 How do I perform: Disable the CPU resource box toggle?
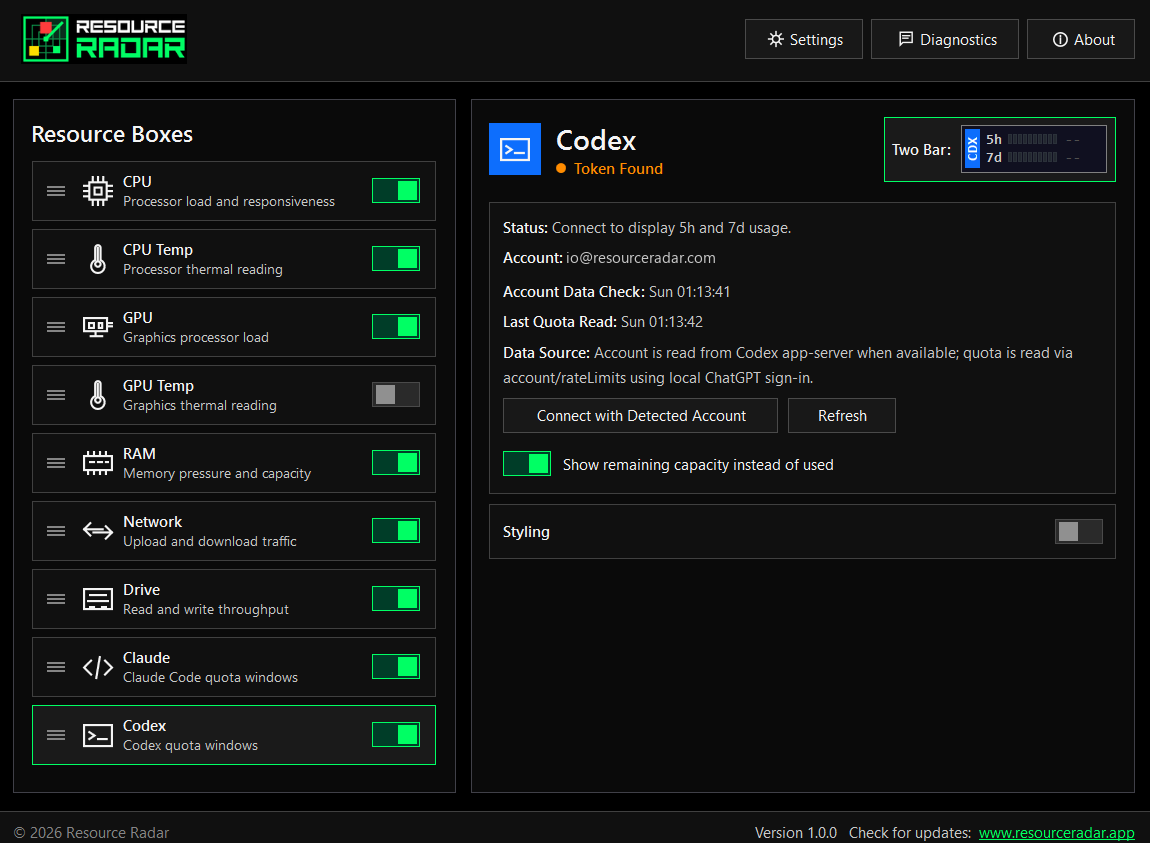(396, 191)
